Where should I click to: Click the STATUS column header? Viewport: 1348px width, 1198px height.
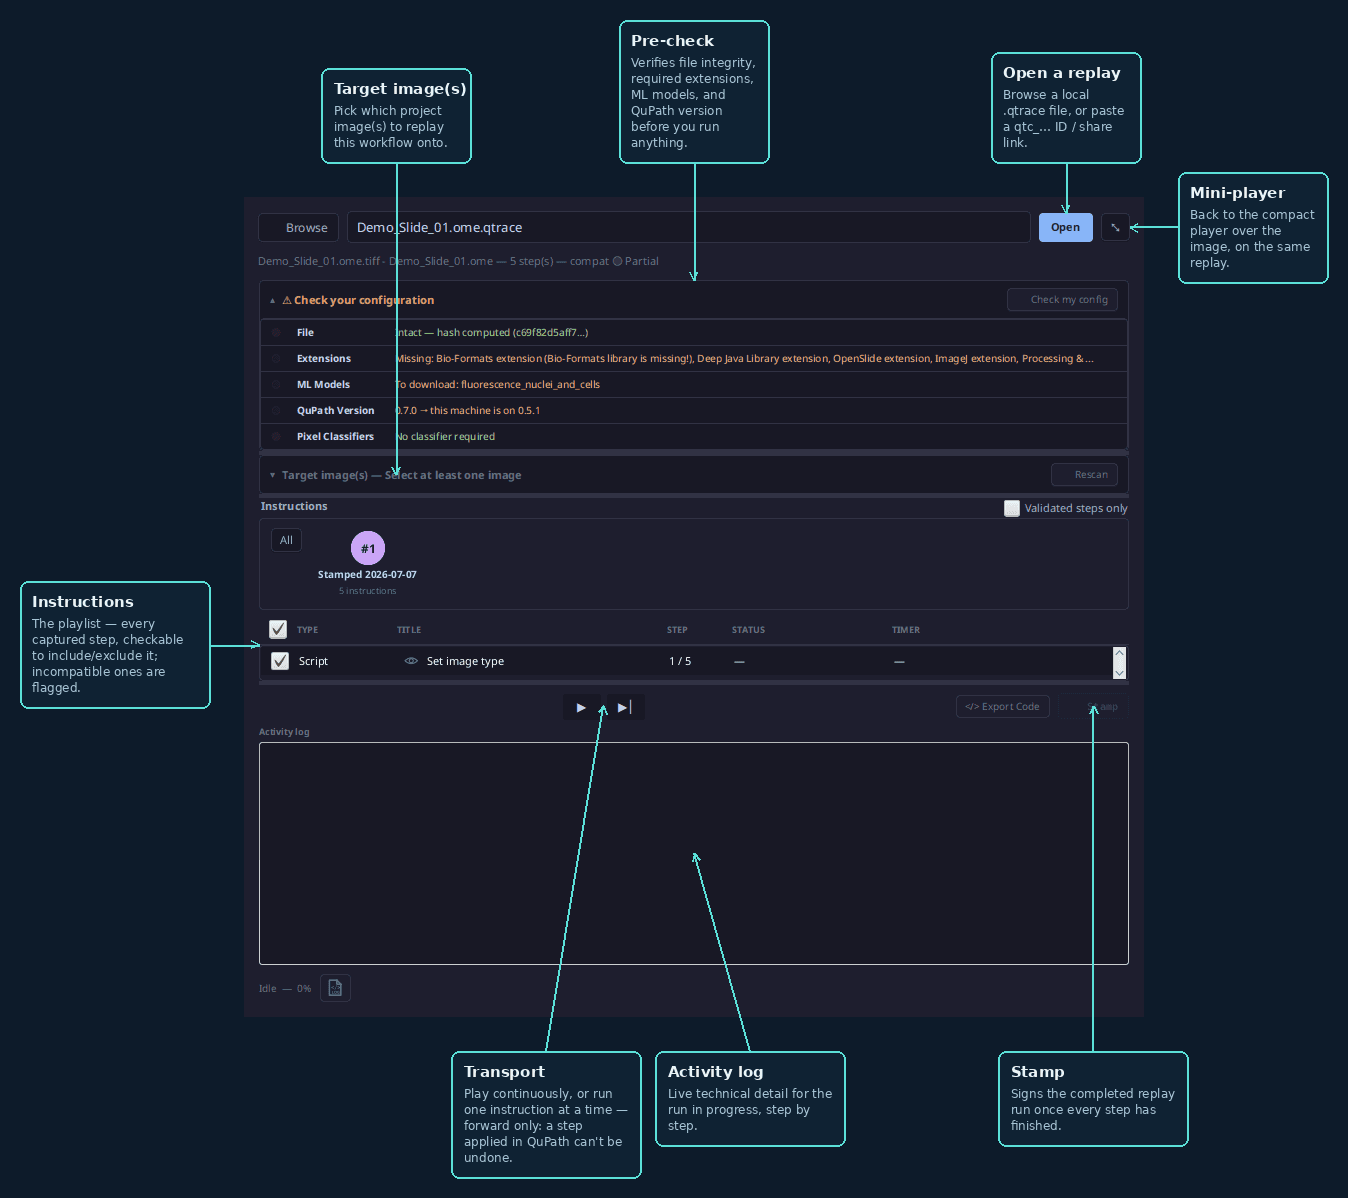click(x=748, y=630)
